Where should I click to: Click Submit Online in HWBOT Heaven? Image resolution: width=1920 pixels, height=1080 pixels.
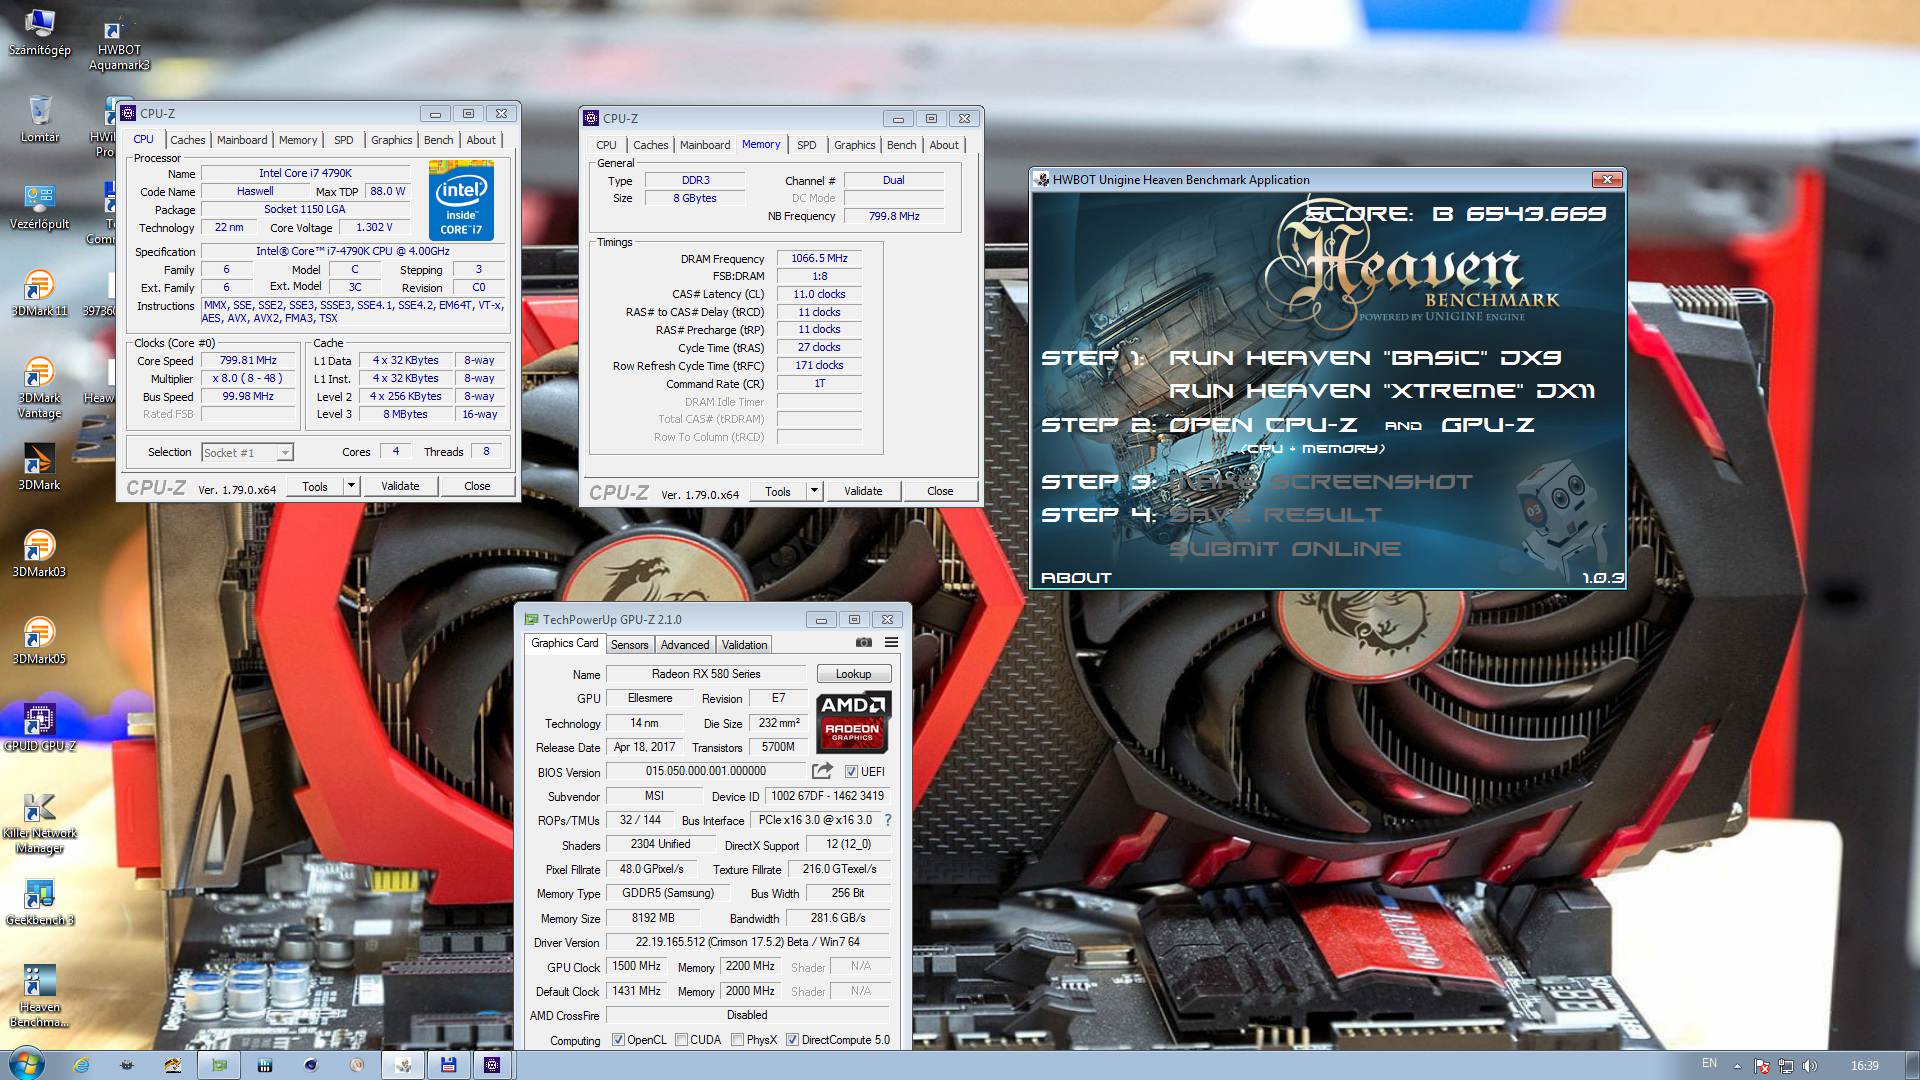coord(1285,549)
